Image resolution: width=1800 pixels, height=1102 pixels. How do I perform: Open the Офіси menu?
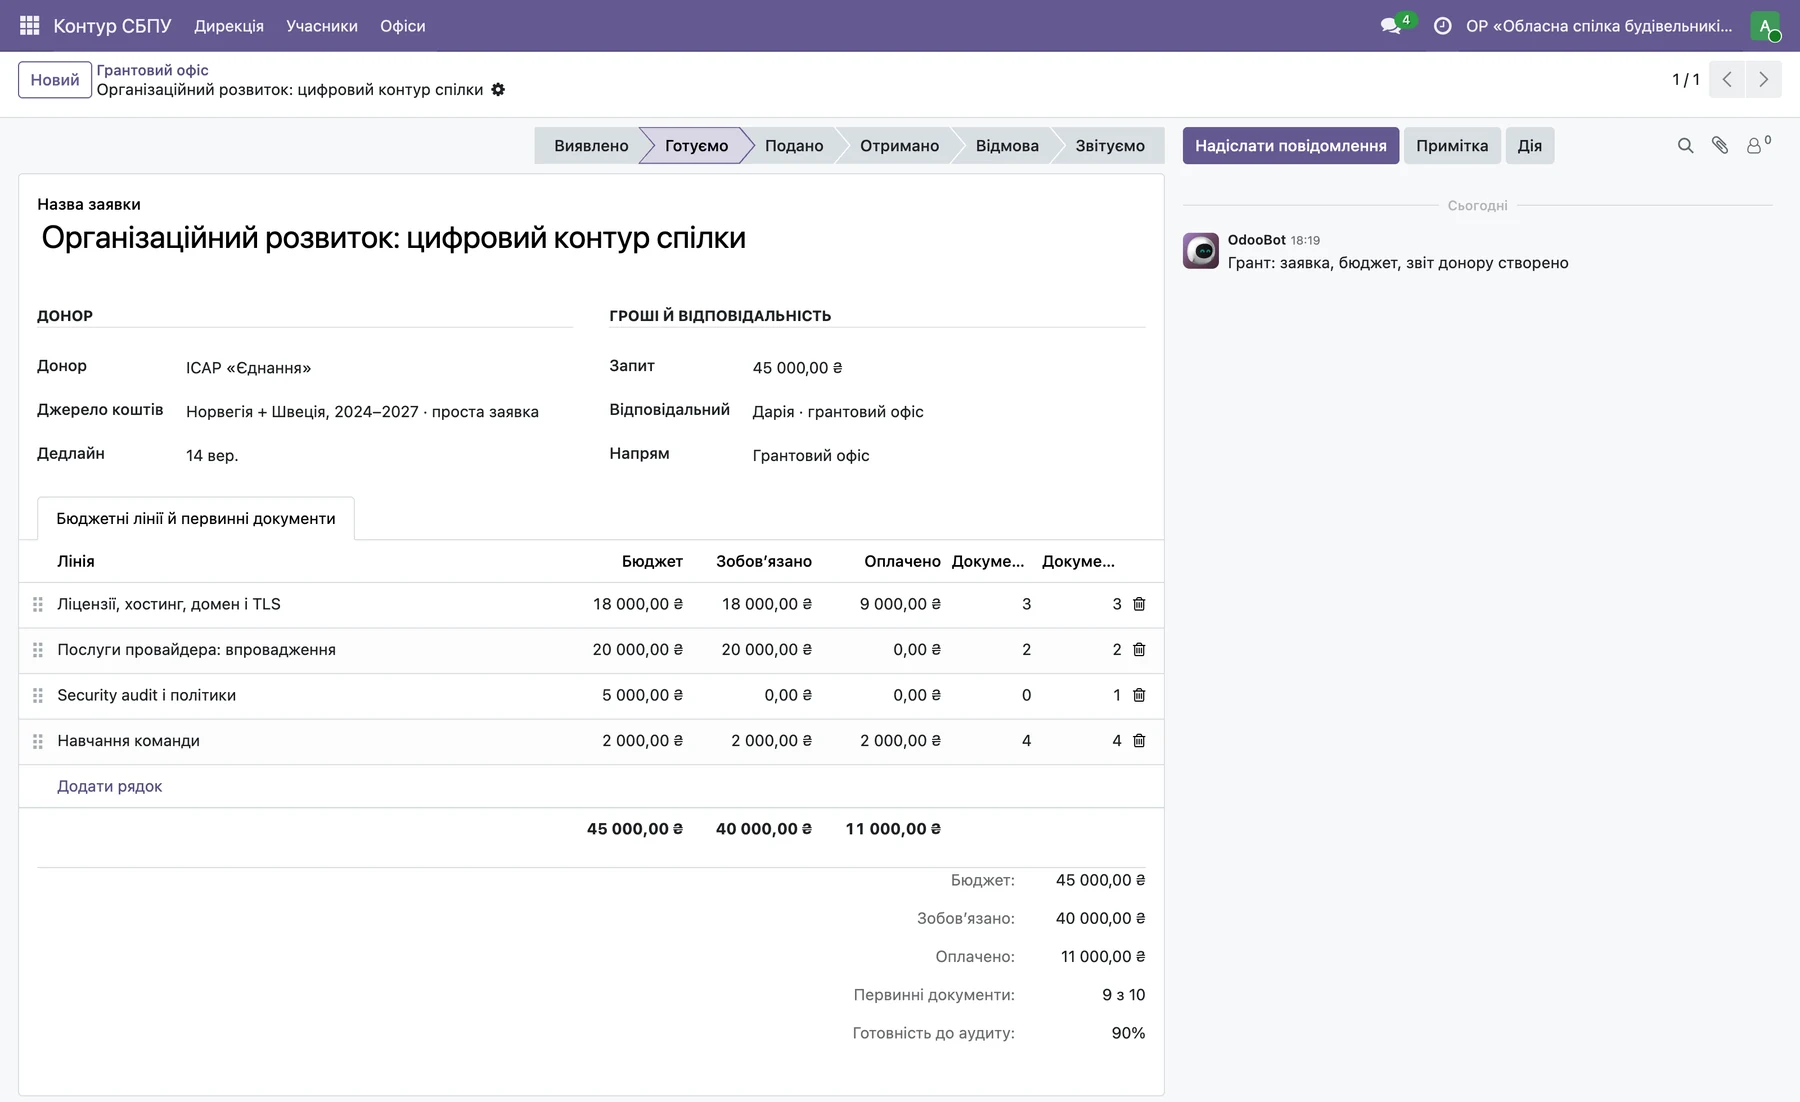click(x=403, y=26)
